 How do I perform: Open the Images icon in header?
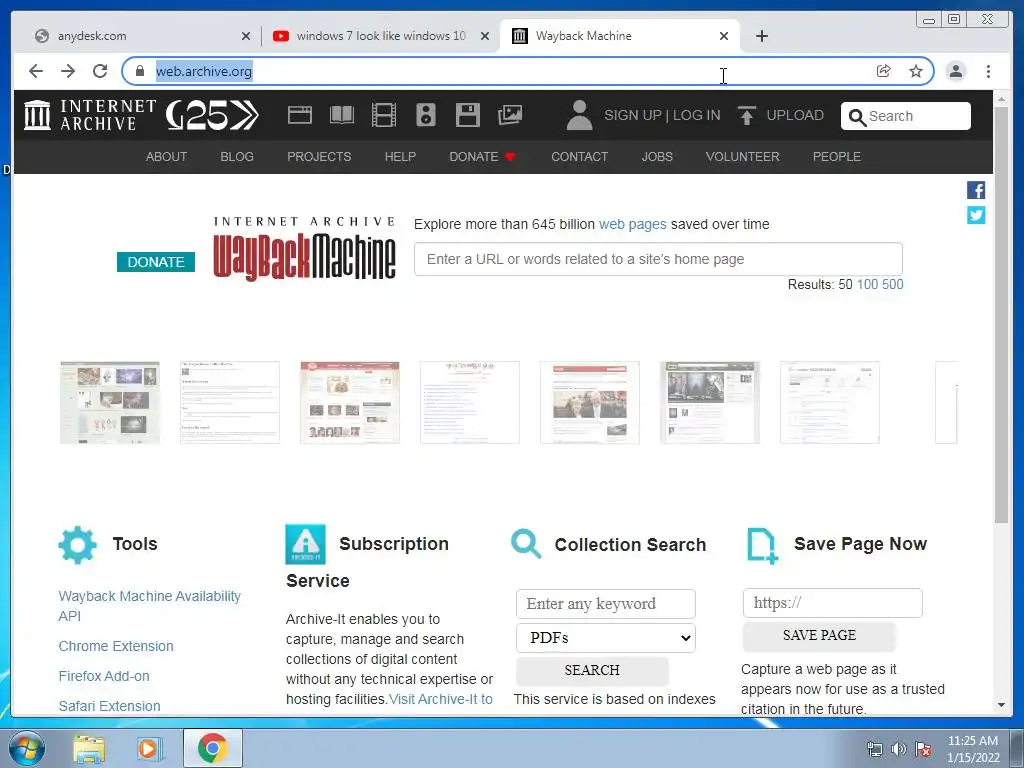(510, 116)
